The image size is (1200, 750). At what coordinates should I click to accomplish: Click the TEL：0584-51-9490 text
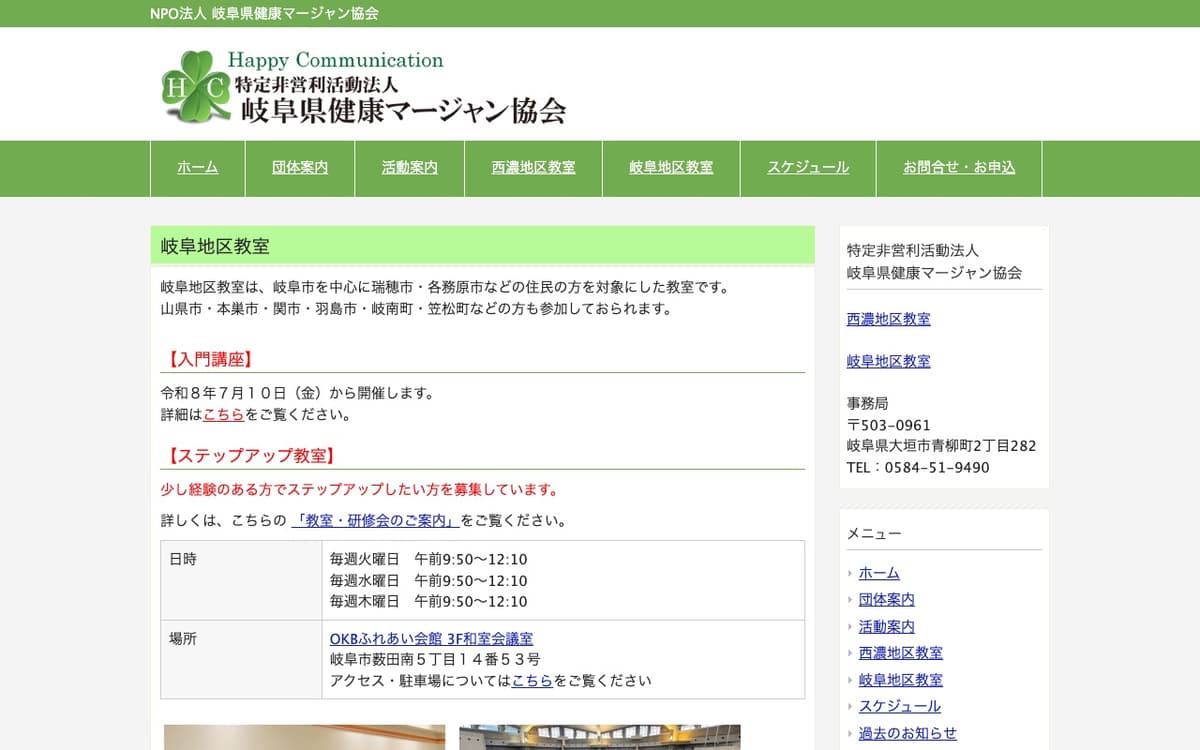[918, 467]
